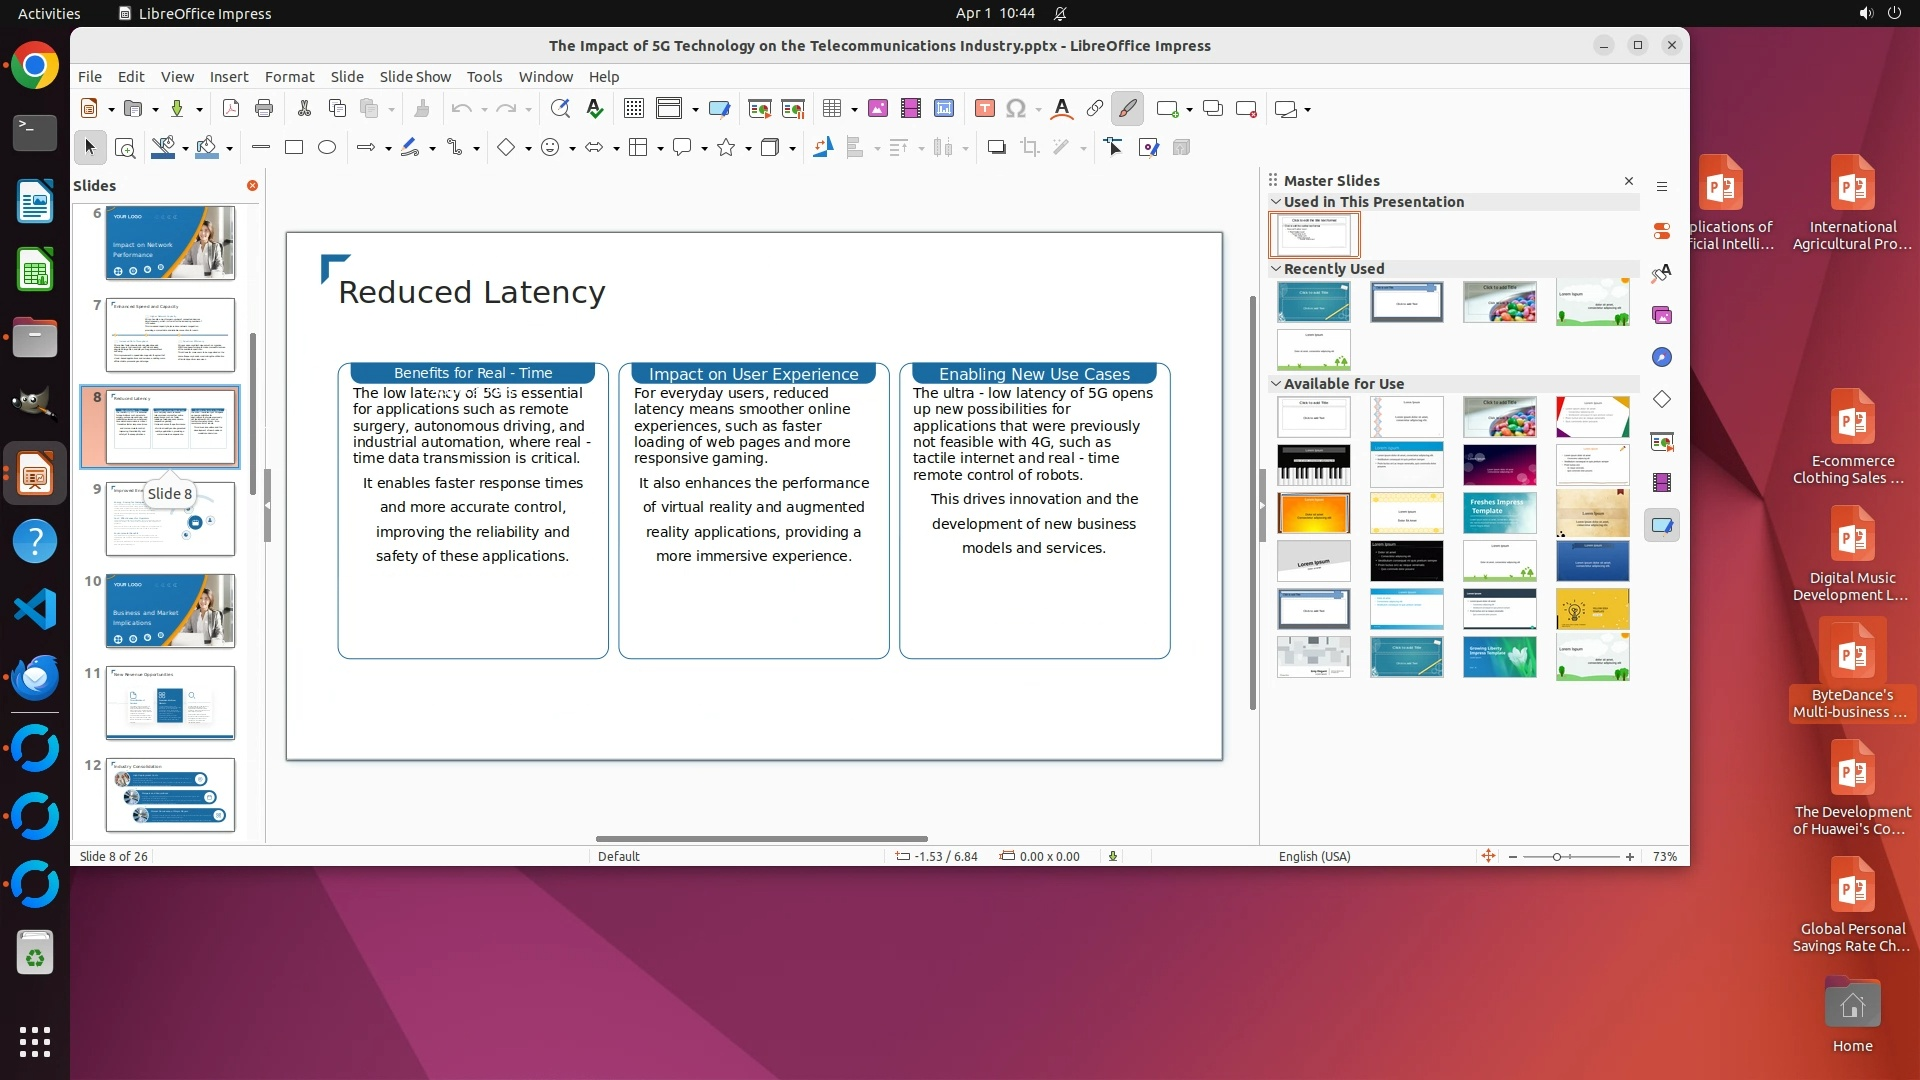Viewport: 1920px width, 1080px height.
Task: Open the Slide Show menu
Action: tap(414, 77)
